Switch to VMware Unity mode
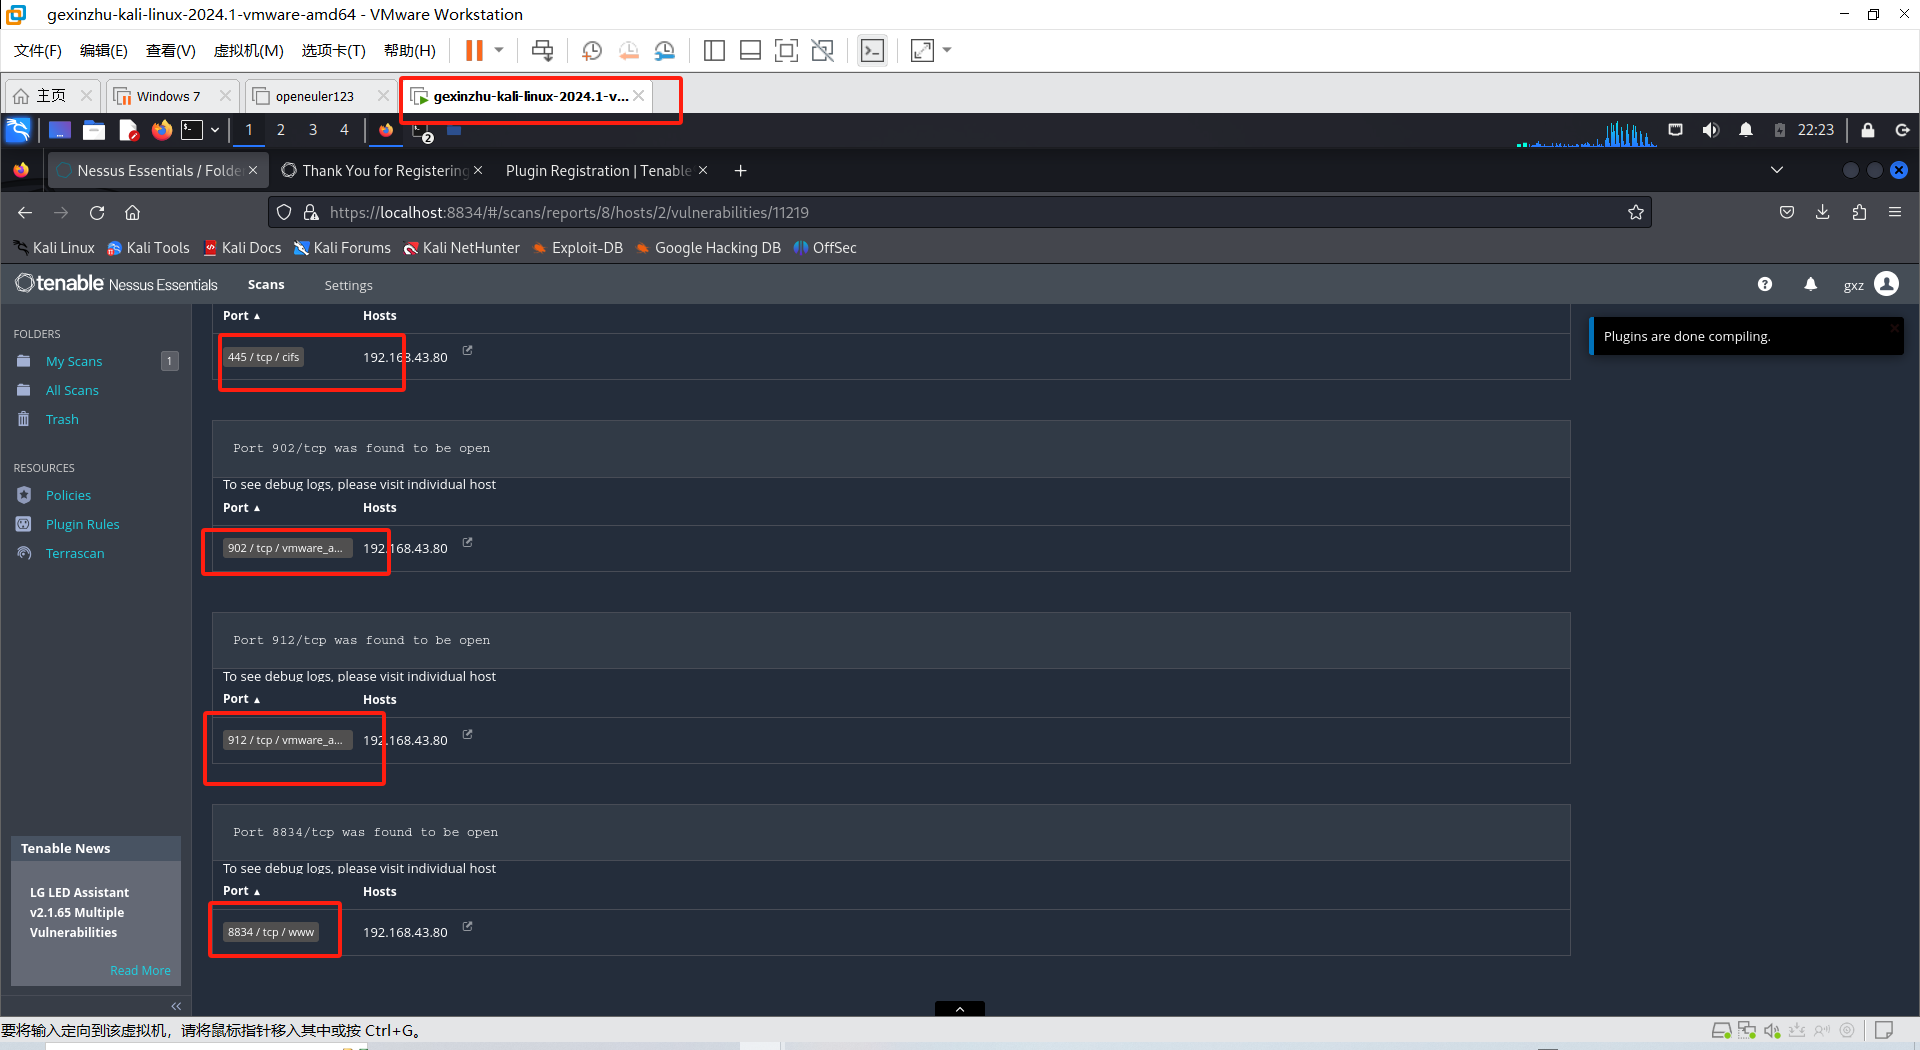Screen dimensions: 1920x1050 823,51
